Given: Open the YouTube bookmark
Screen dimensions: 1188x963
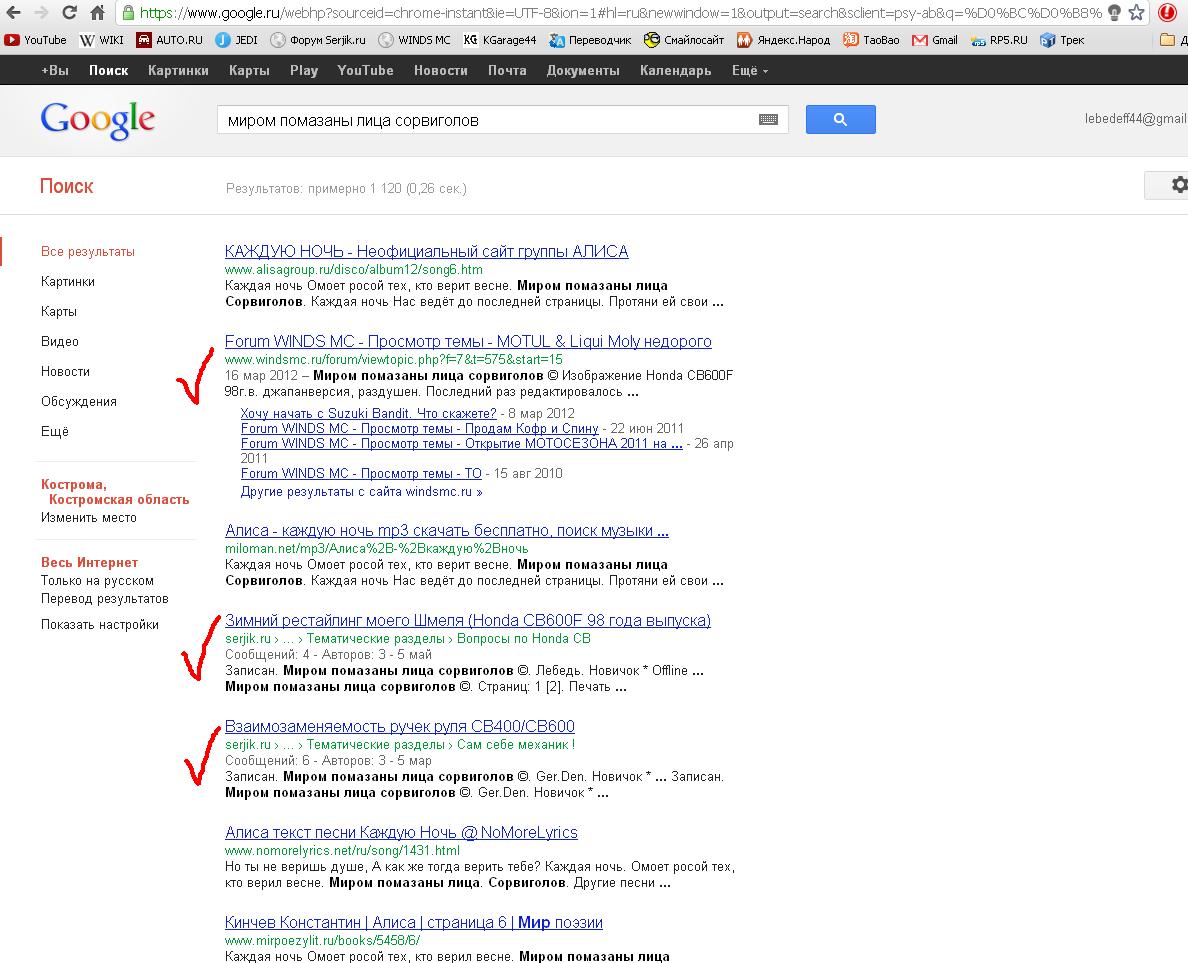Looking at the screenshot, I should pos(35,40).
